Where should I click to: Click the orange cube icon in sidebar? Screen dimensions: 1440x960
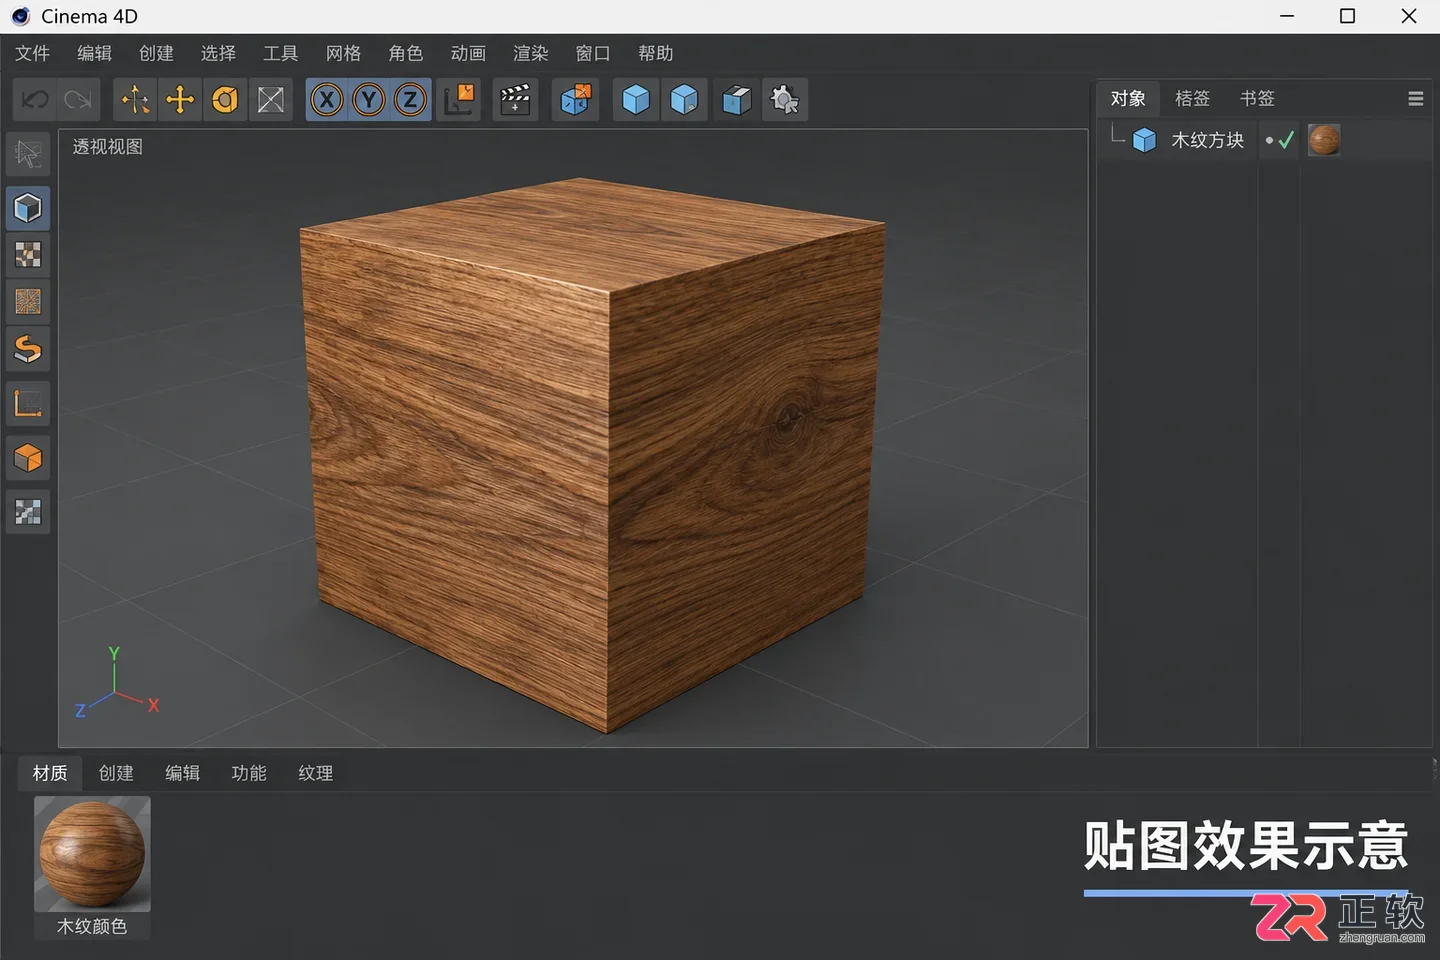point(28,458)
